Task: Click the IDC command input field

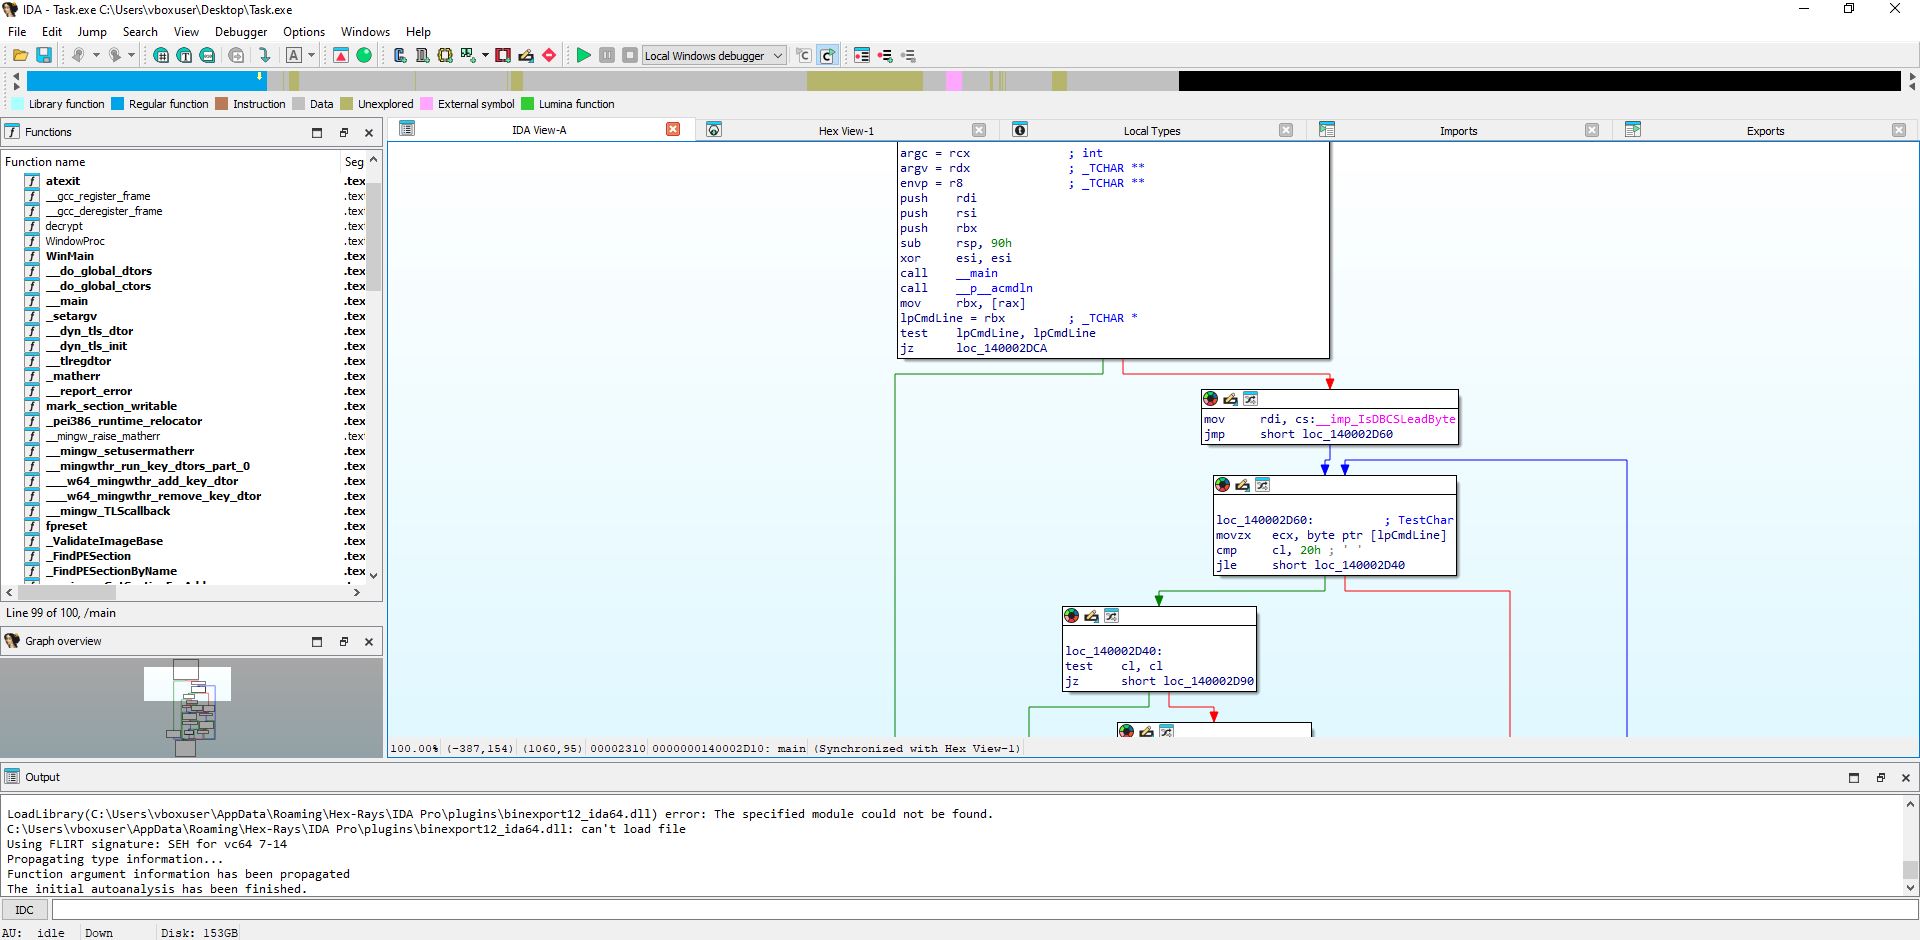Action: 985,910
